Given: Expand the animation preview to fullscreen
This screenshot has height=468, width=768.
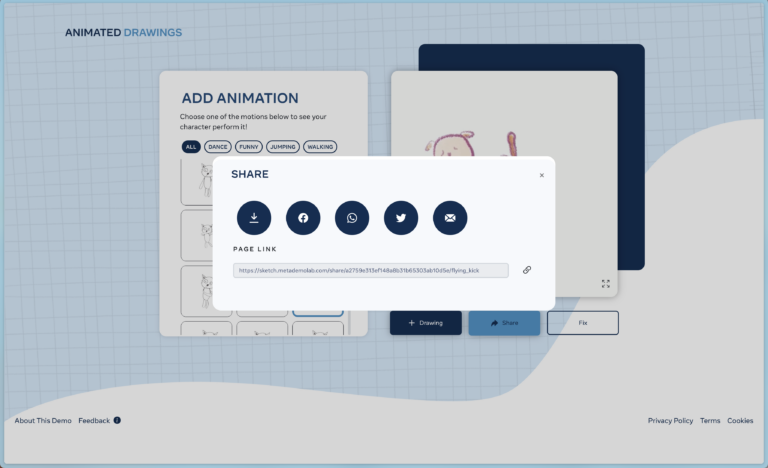Looking at the screenshot, I should pos(605,284).
